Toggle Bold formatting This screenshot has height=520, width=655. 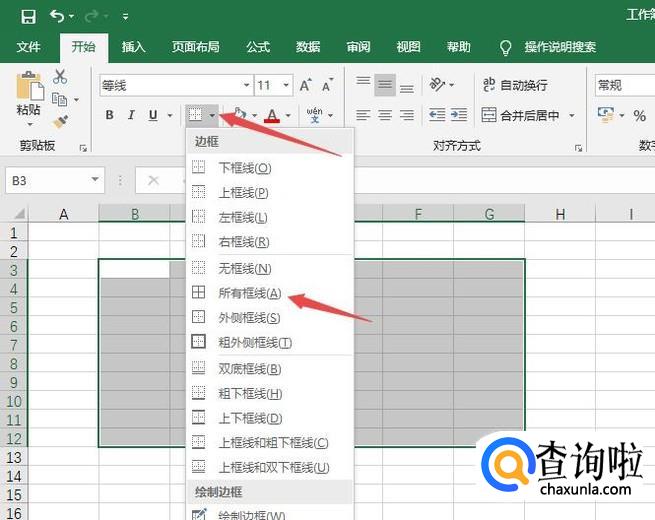click(109, 115)
